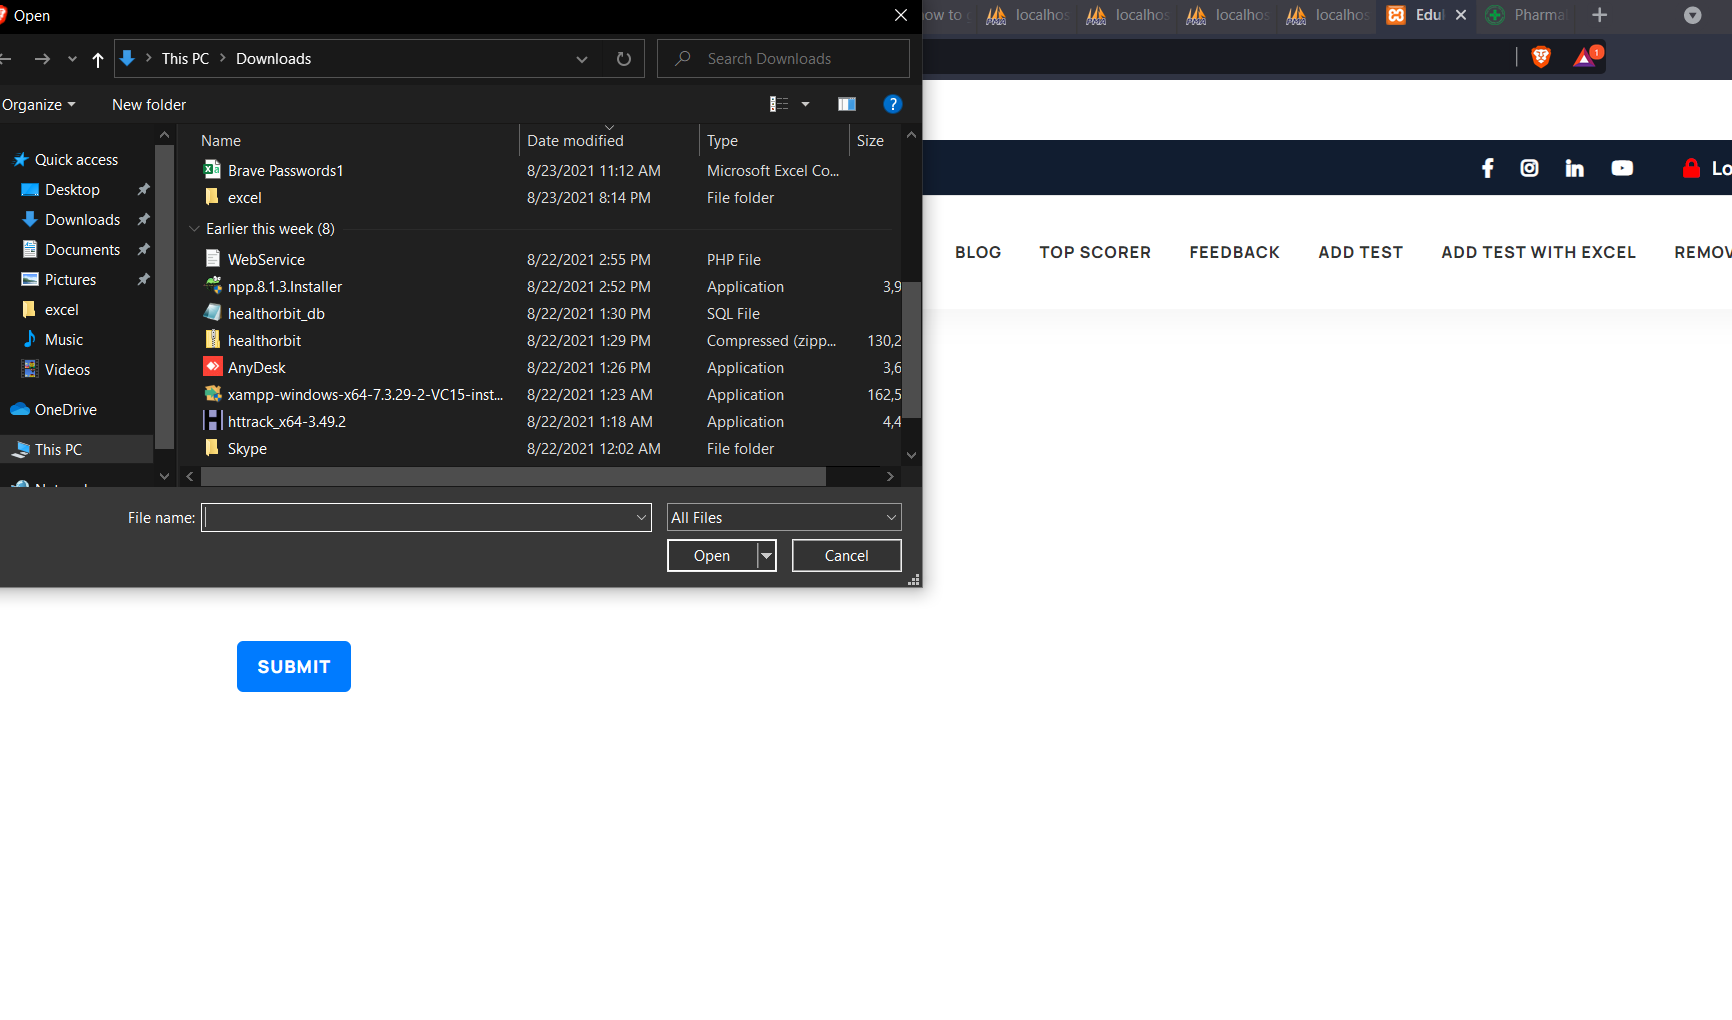Open BLOG in the site menu

coord(978,253)
